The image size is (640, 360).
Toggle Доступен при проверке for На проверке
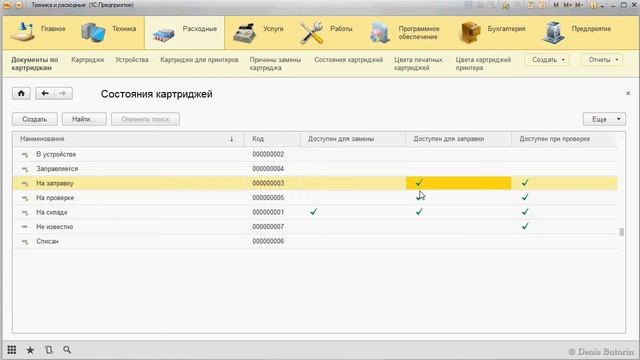pyautogui.click(x=525, y=198)
